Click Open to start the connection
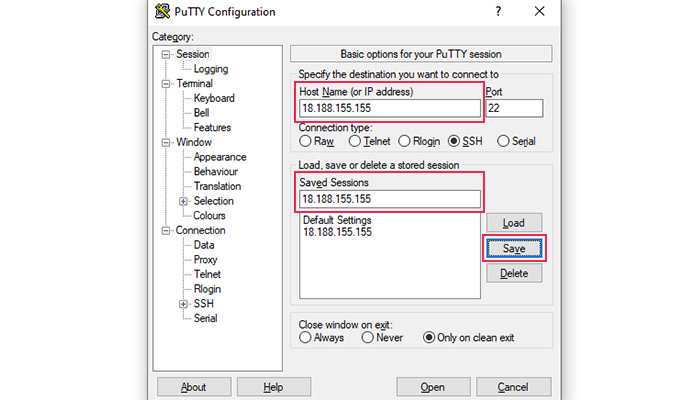Viewport: 700px width, 400px height. [433, 387]
